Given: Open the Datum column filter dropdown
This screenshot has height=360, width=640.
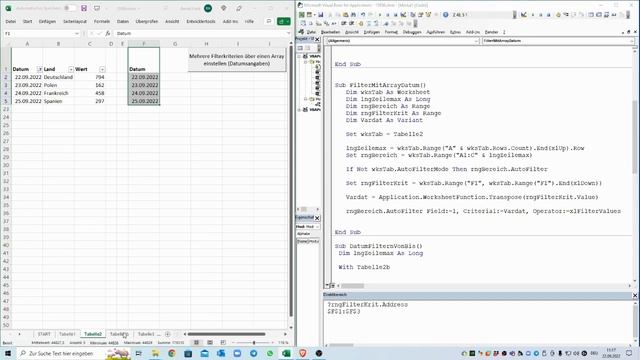Looking at the screenshot, I should 40,69.
